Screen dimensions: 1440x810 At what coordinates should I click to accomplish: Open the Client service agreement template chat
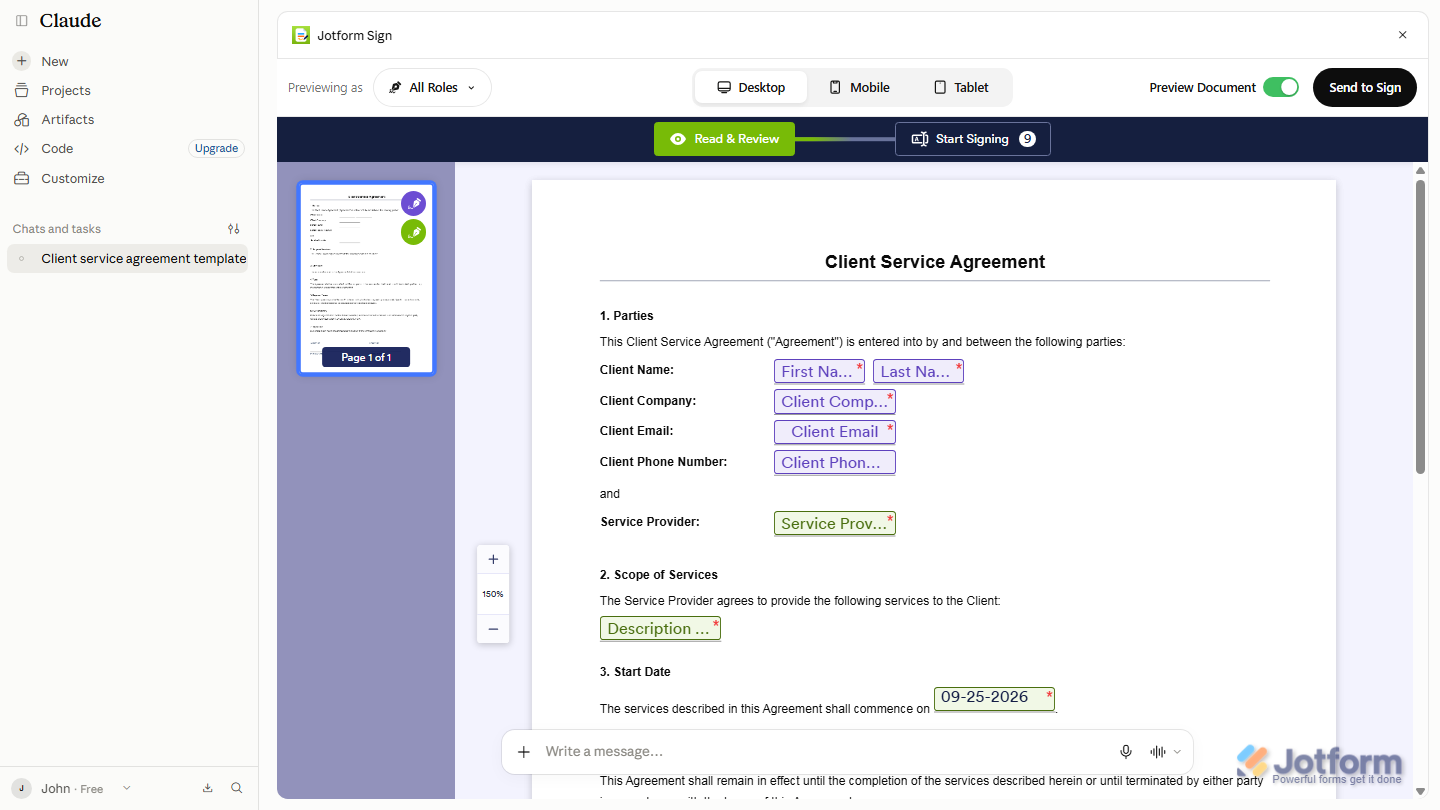click(128, 258)
